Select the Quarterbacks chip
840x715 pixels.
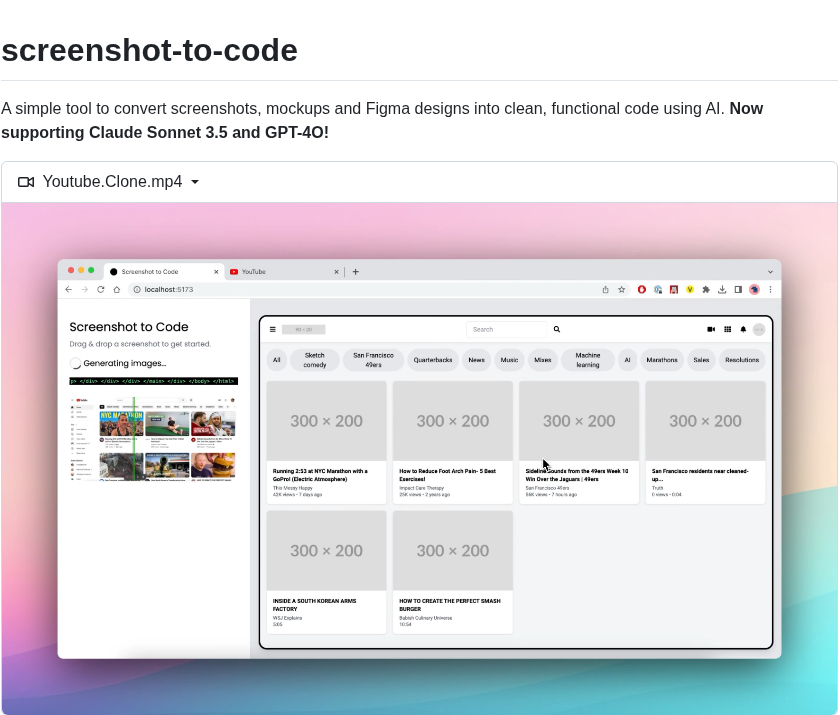click(x=433, y=360)
